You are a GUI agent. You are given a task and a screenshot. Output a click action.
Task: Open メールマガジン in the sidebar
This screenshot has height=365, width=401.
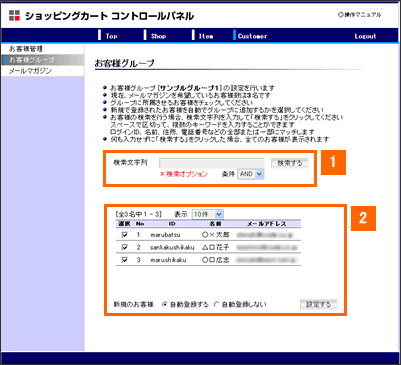pos(43,71)
